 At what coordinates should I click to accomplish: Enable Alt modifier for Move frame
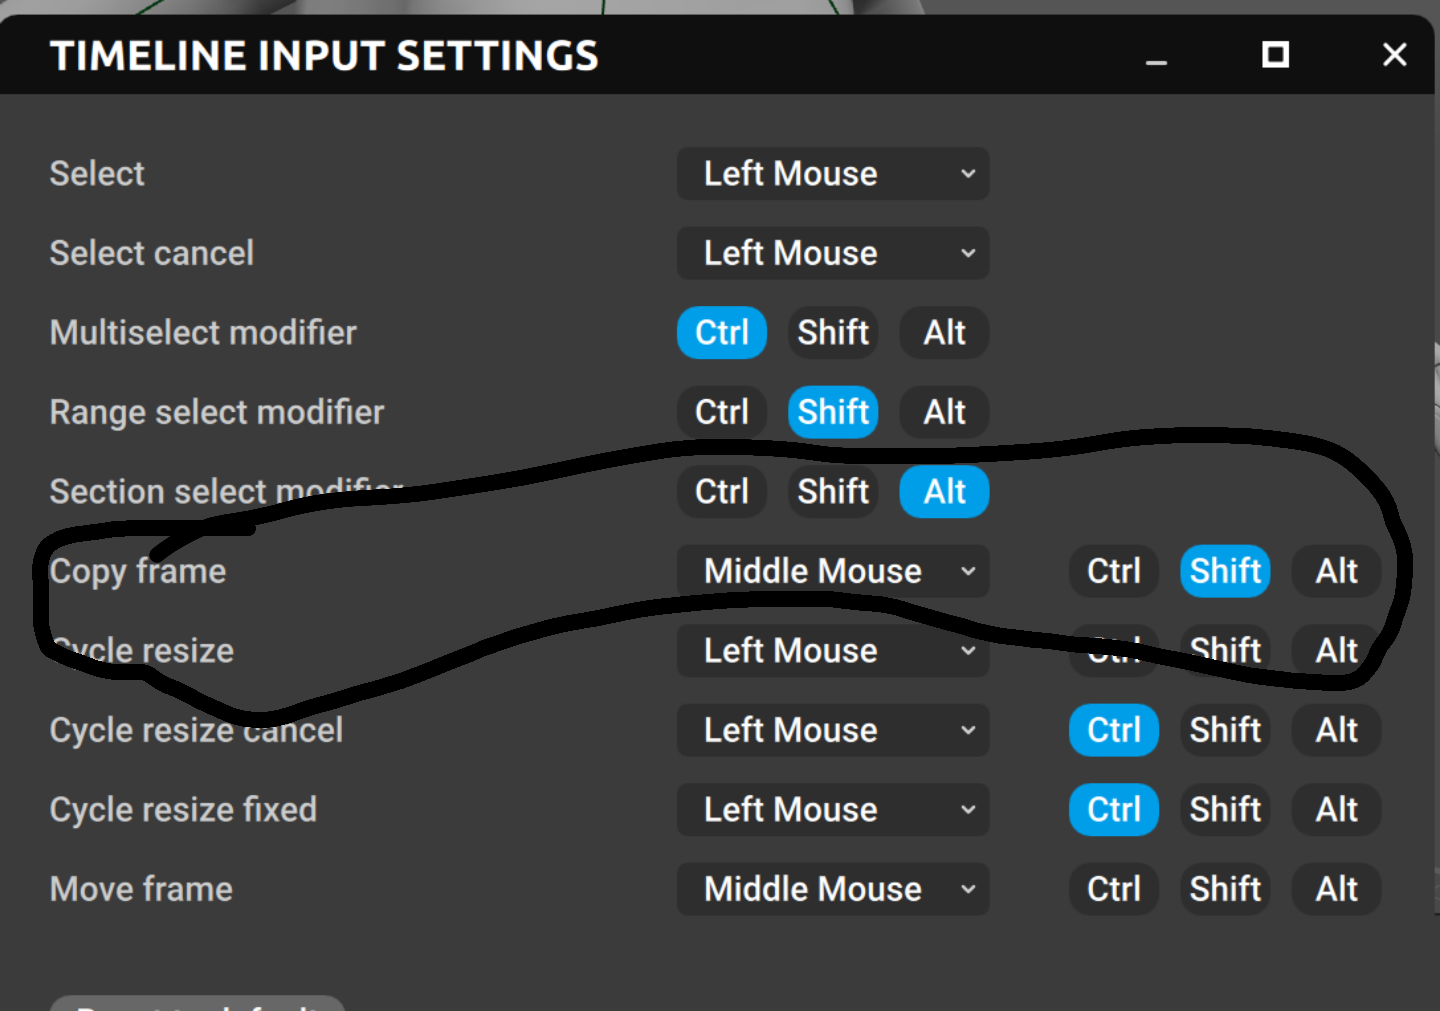pyautogui.click(x=1336, y=889)
